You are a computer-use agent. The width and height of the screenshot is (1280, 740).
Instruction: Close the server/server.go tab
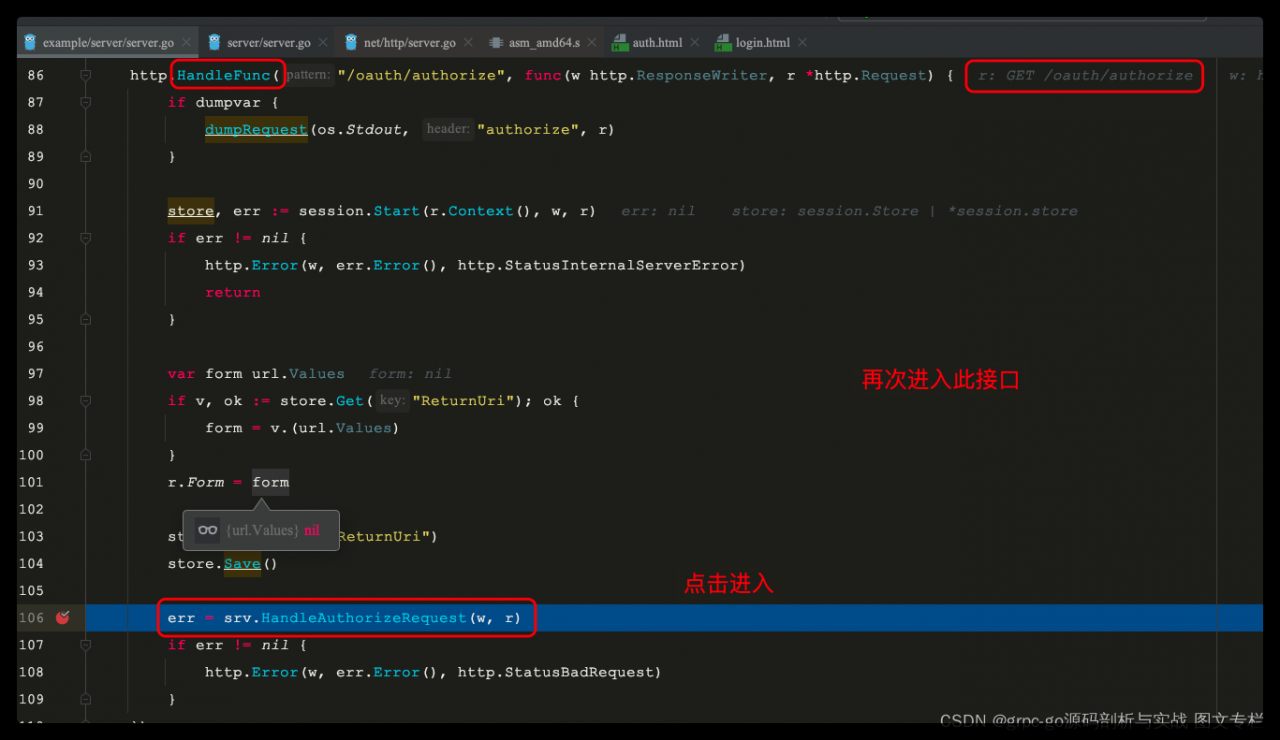pos(323,43)
